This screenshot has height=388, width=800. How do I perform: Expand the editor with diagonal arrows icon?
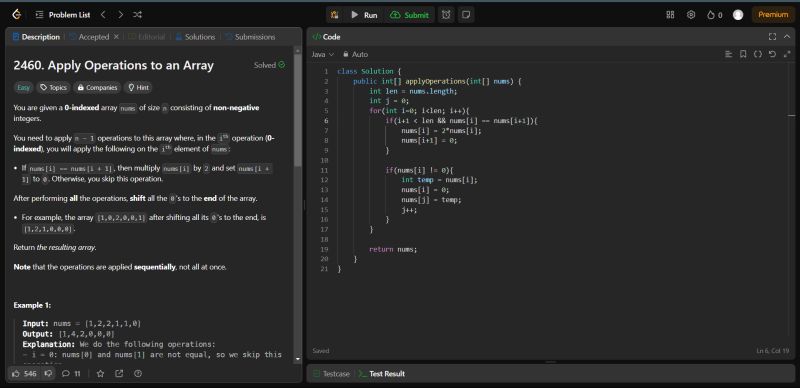(x=787, y=54)
